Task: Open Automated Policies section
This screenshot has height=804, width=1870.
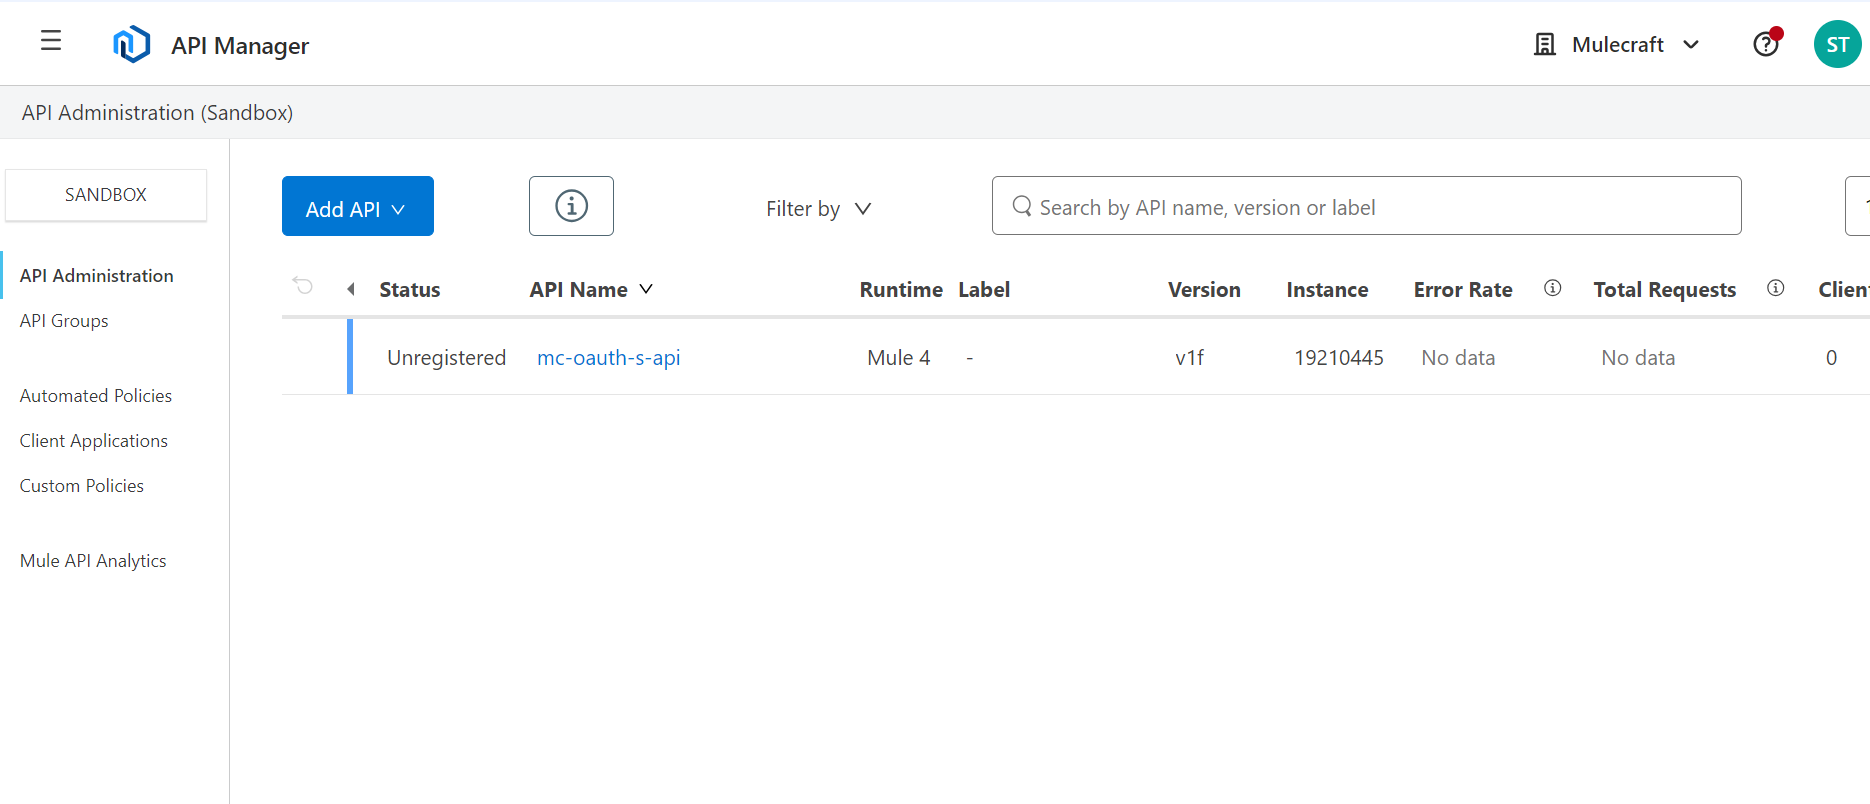Action: coord(96,396)
